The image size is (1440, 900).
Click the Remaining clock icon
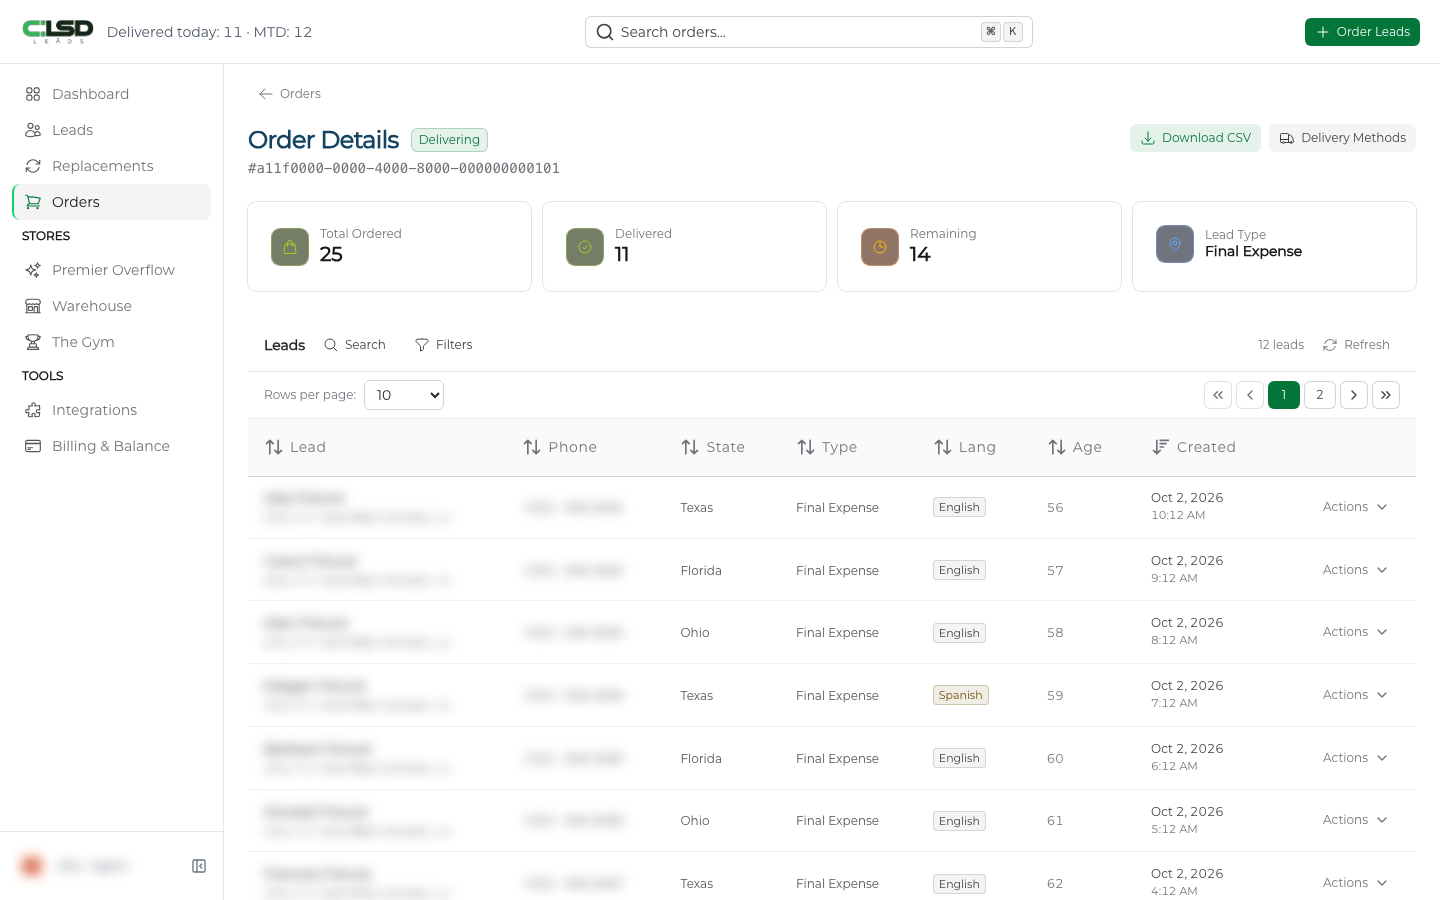(880, 247)
